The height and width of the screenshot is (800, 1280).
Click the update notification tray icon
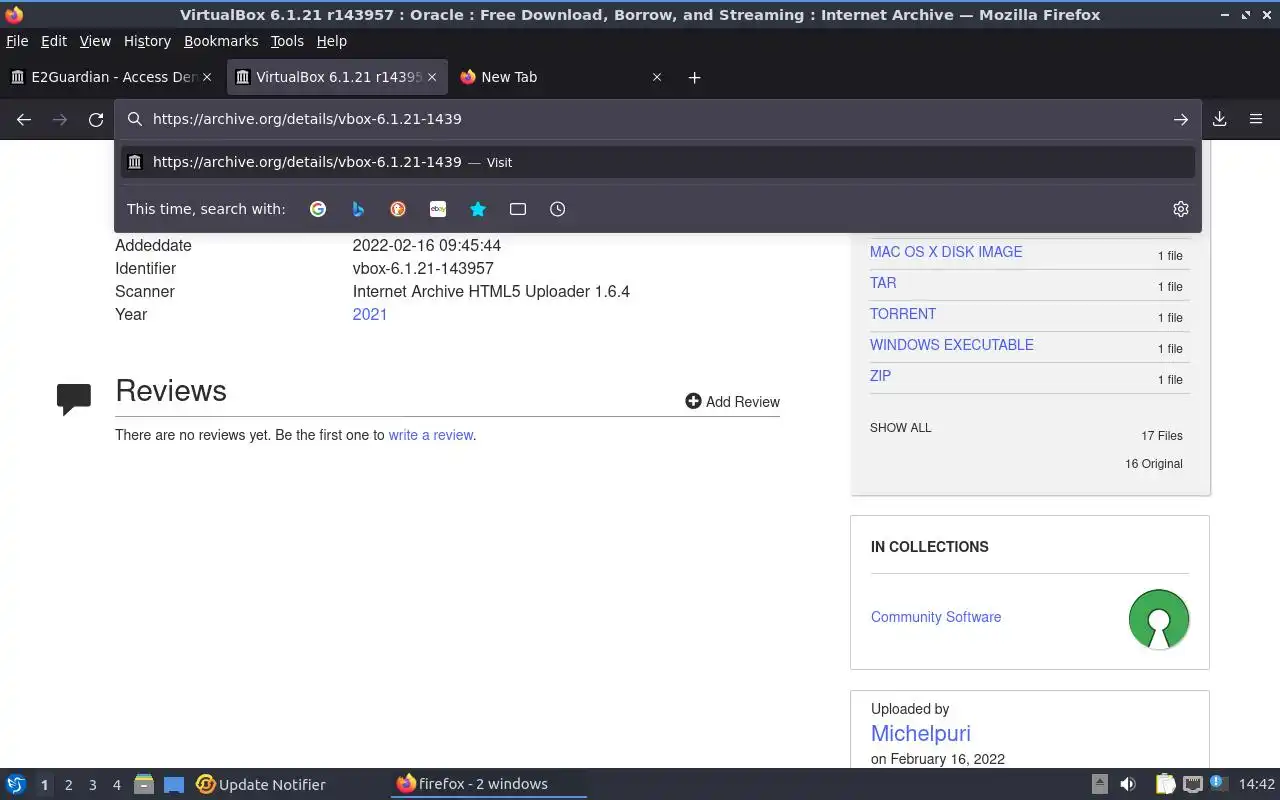pyautogui.click(x=1218, y=783)
